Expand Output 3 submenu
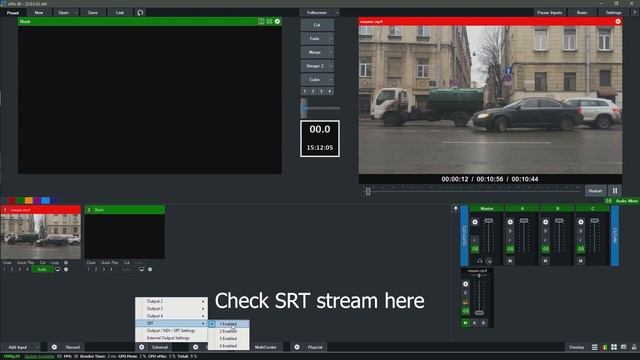This screenshot has height=360, width=640. click(x=171, y=309)
